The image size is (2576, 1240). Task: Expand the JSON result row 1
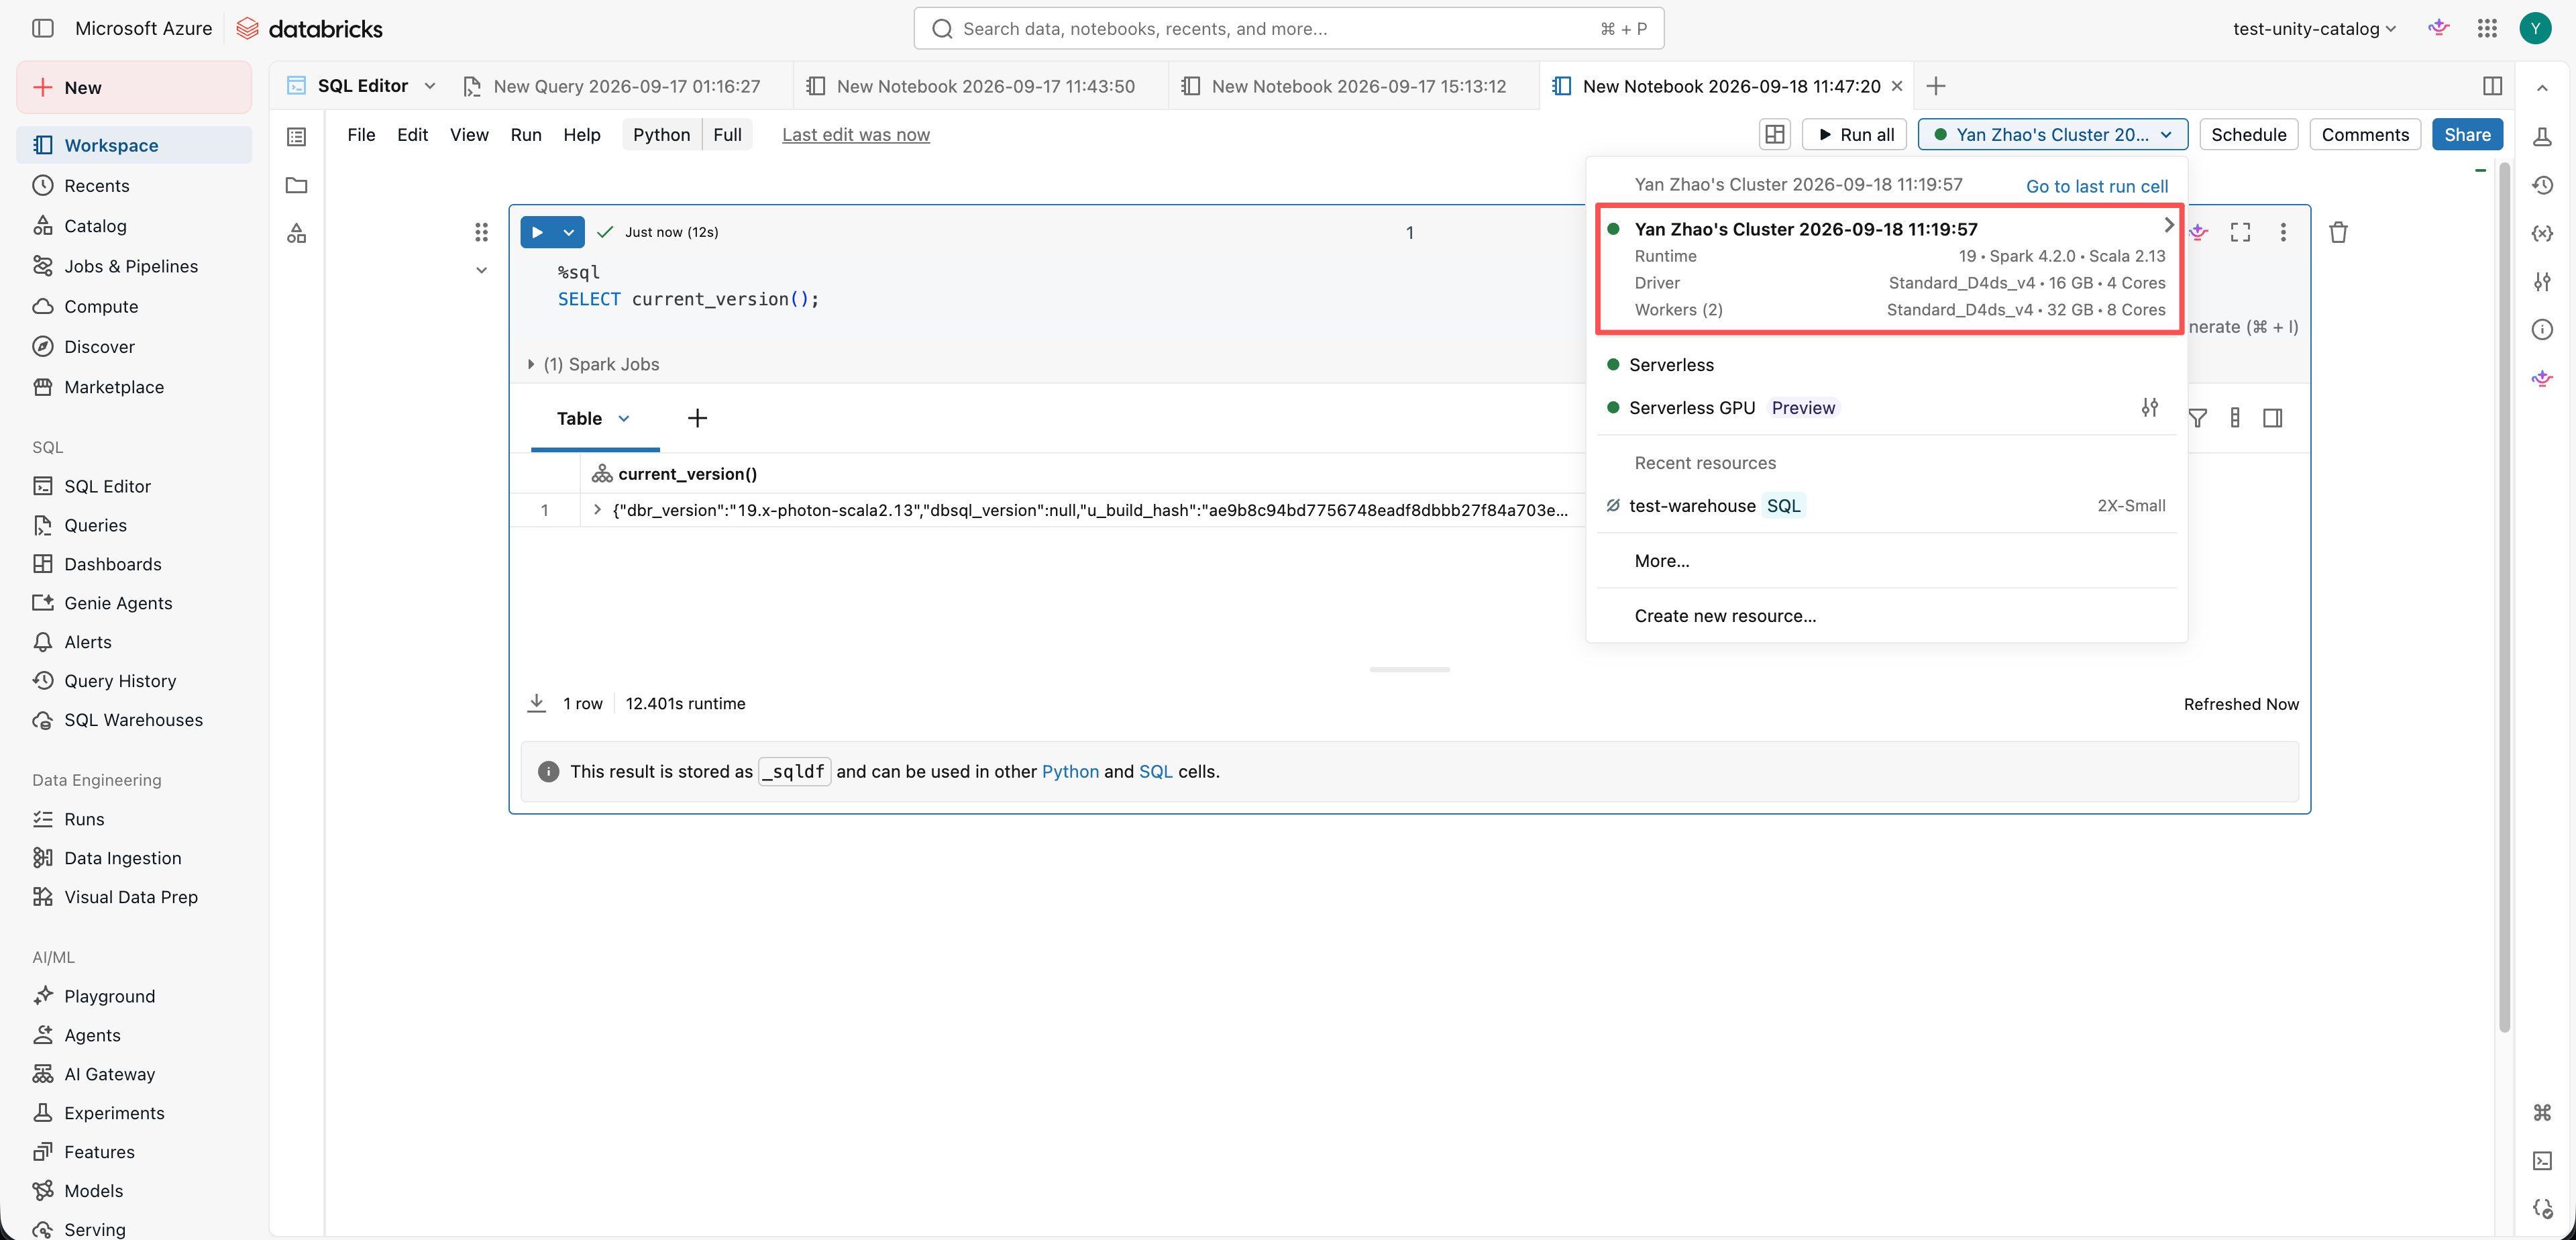click(x=597, y=510)
